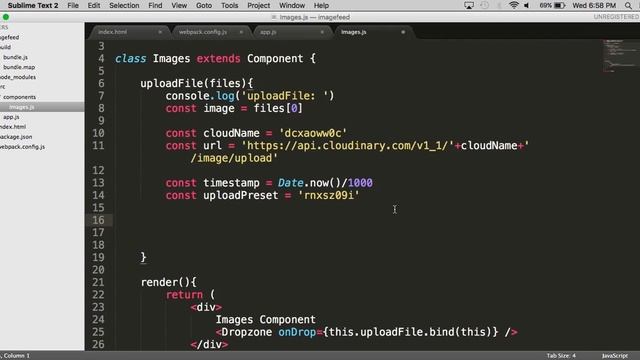The width and height of the screenshot is (640, 360).
Task: Open the View menu
Action: click(x=179, y=5)
